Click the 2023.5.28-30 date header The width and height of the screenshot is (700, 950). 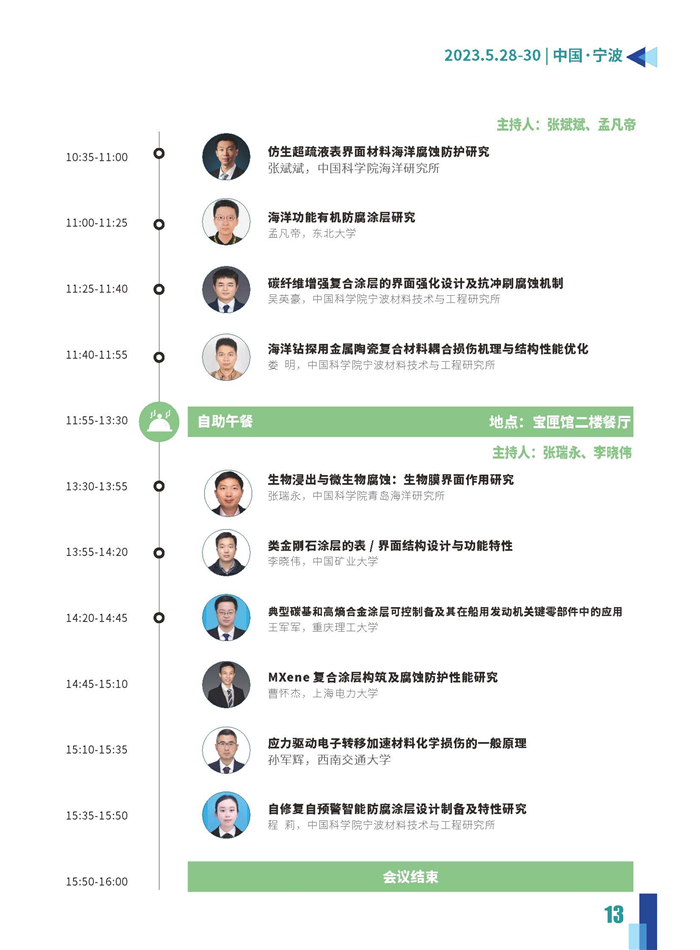[x=492, y=55]
